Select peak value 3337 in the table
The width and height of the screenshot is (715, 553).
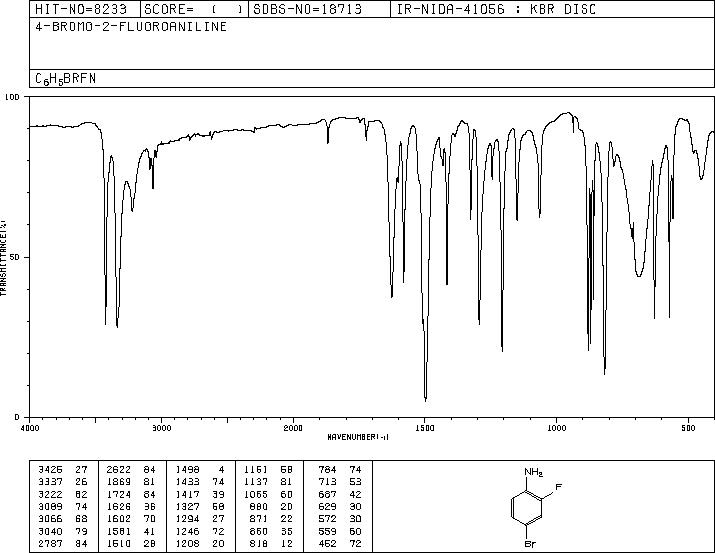click(x=50, y=482)
